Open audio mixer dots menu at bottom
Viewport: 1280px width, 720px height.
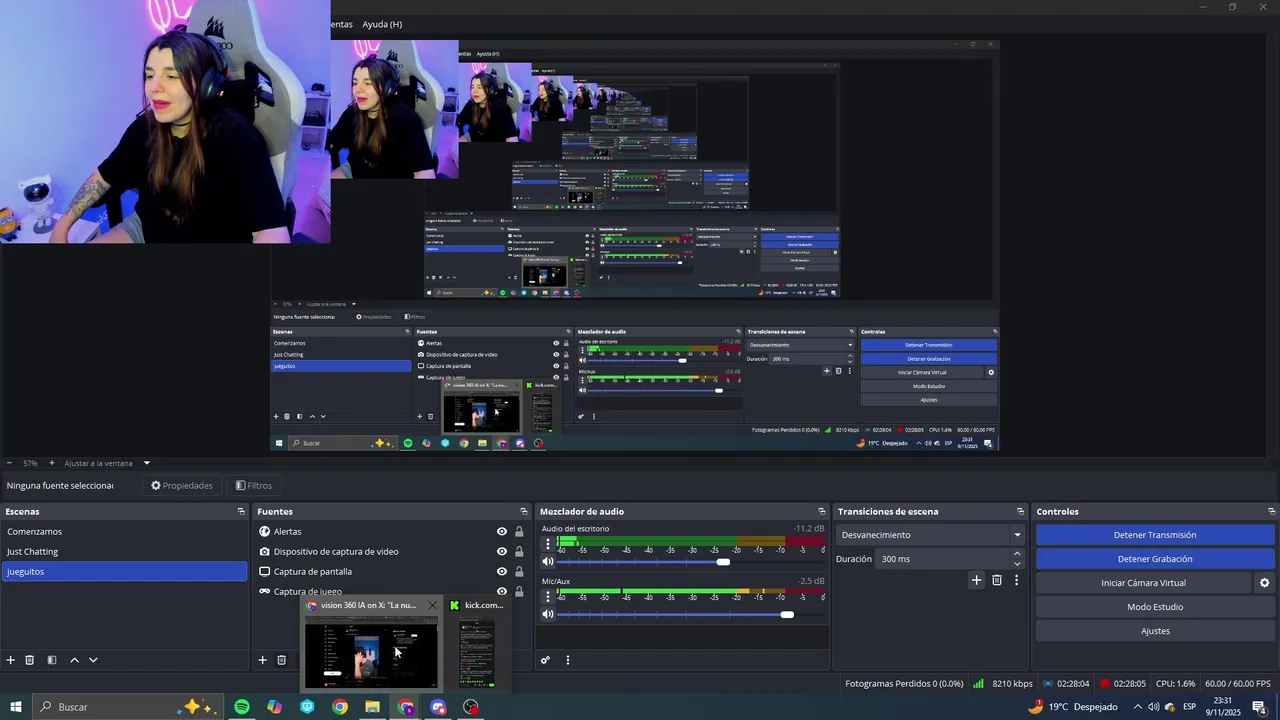(x=568, y=660)
